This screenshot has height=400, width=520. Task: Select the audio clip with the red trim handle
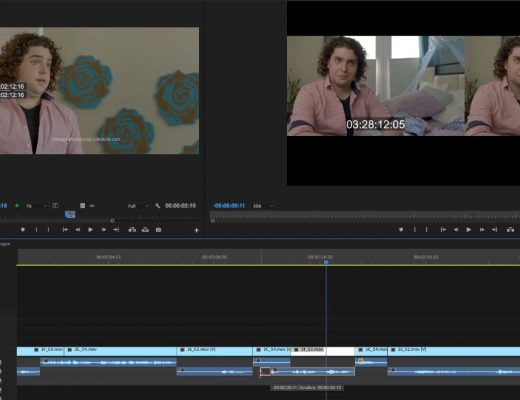pyautogui.click(x=307, y=372)
